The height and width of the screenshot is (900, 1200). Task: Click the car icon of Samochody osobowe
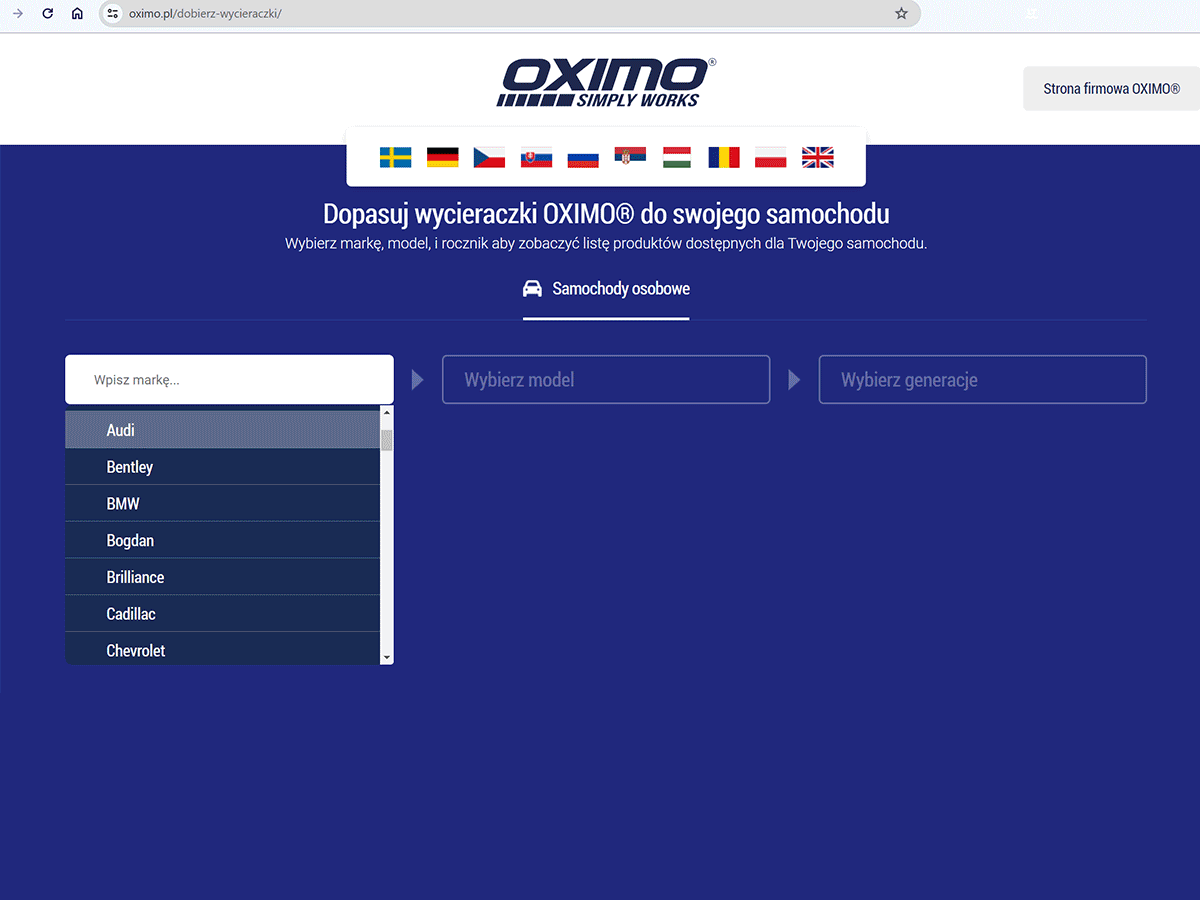532,289
